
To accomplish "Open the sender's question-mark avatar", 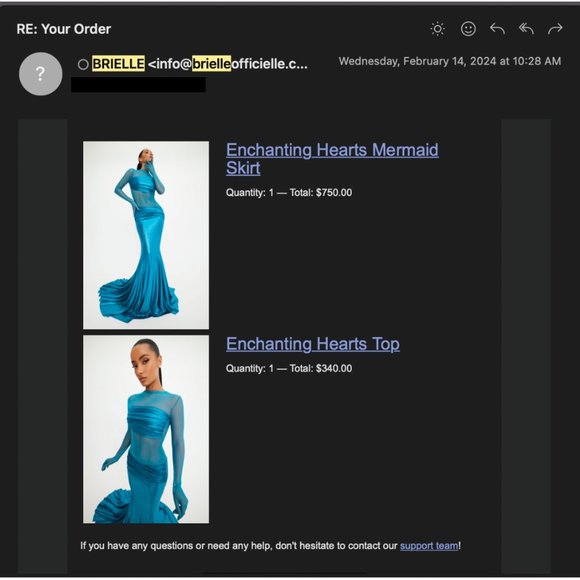I will tap(41, 74).
